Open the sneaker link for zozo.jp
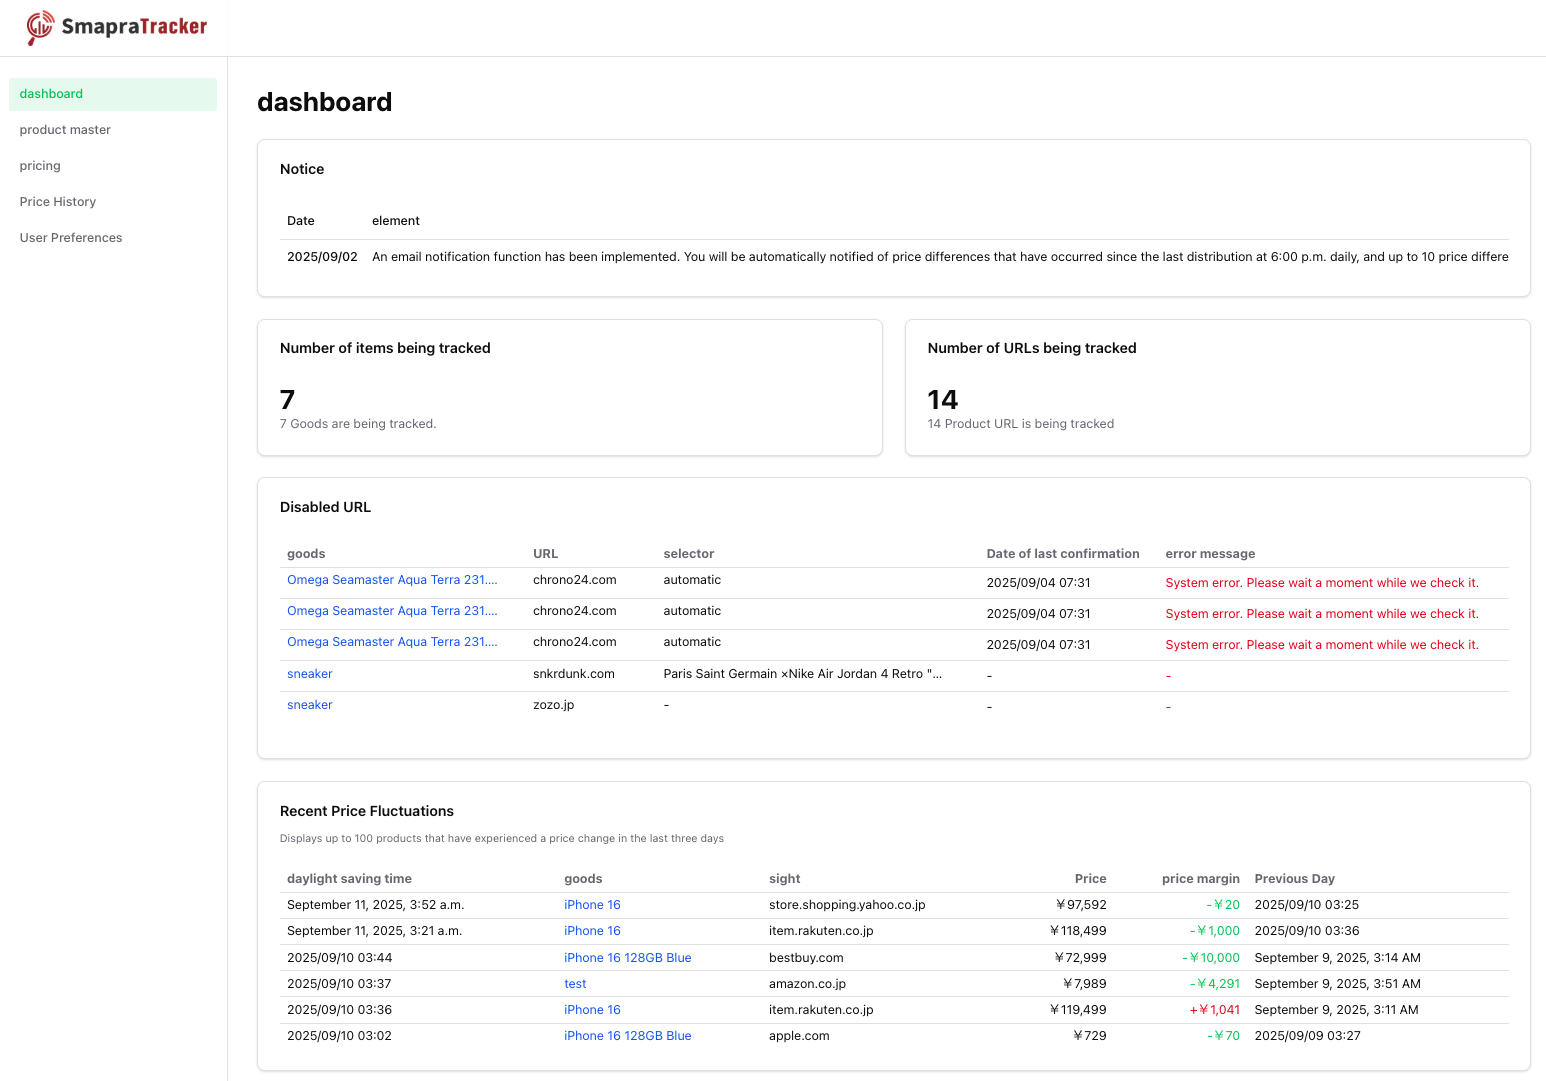The width and height of the screenshot is (1546, 1081). click(x=309, y=704)
